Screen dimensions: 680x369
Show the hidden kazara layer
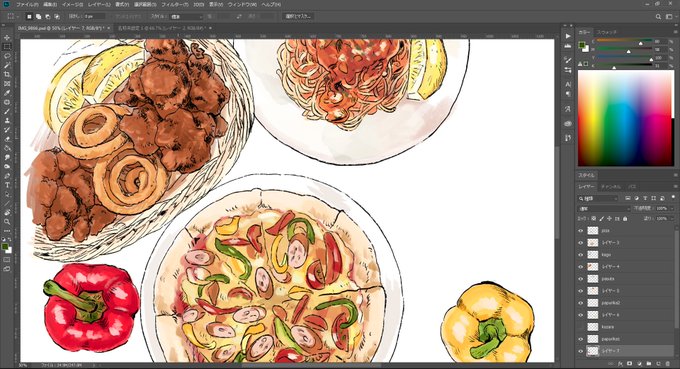[581, 327]
